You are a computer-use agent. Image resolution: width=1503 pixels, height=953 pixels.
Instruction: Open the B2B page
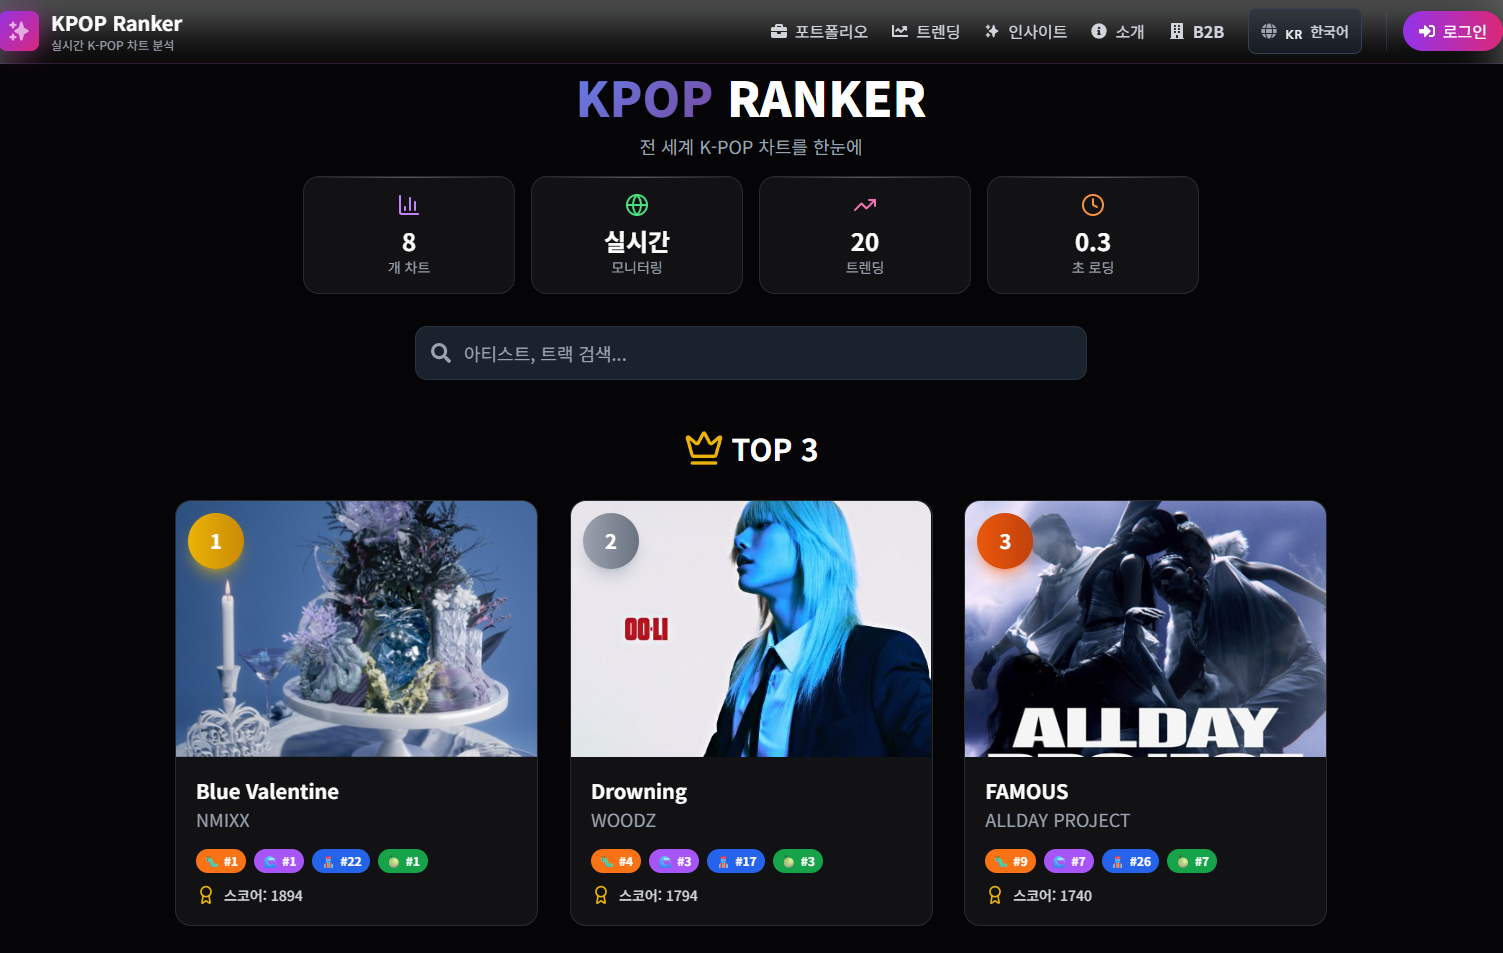pos(1197,32)
